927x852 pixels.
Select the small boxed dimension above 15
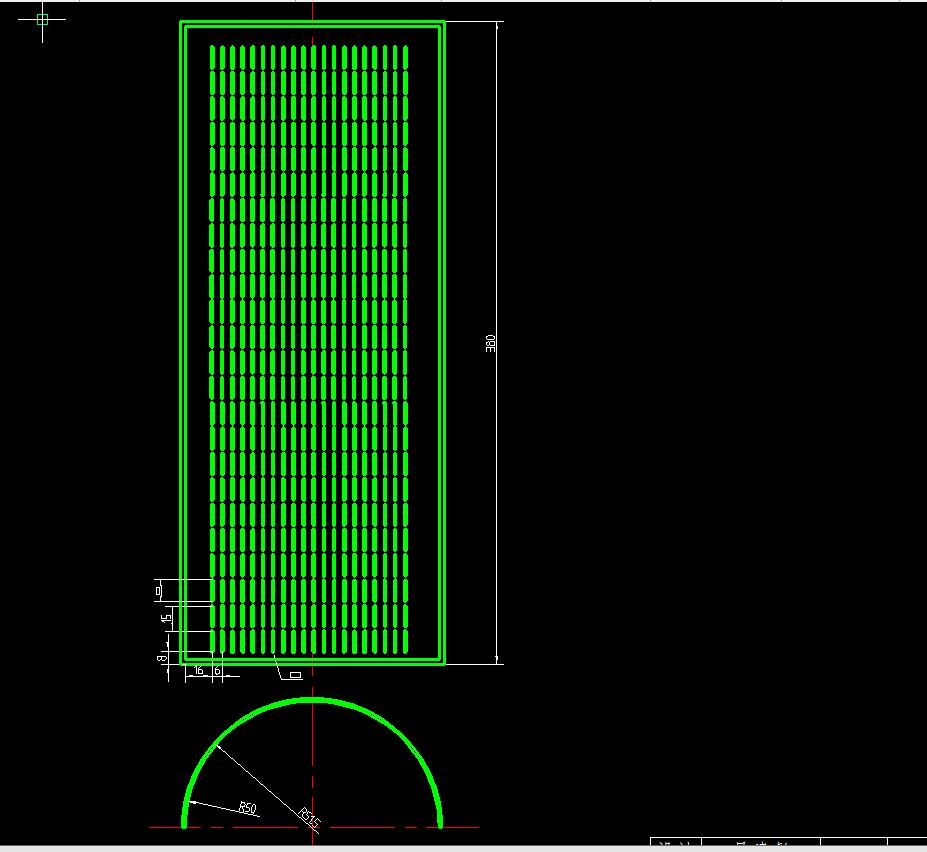[158, 590]
